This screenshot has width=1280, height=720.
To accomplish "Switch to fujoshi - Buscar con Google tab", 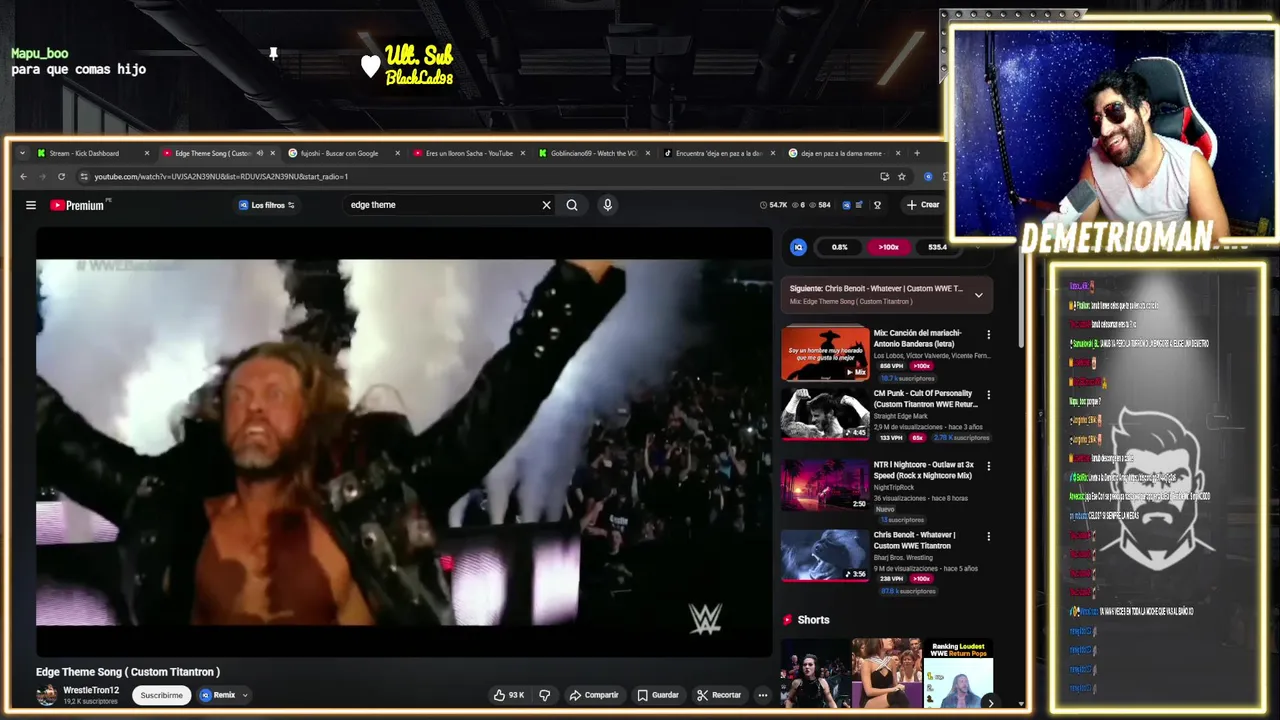I will [x=343, y=153].
